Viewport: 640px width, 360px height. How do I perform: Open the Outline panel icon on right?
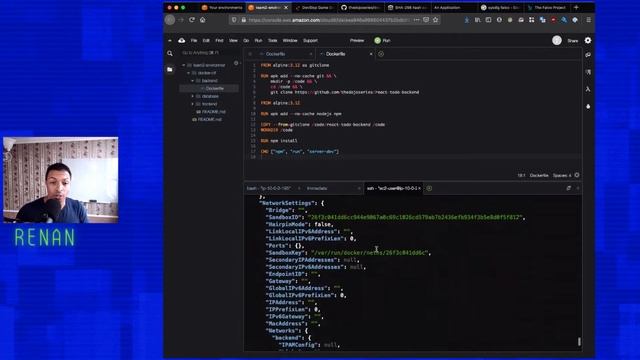pos(588,72)
